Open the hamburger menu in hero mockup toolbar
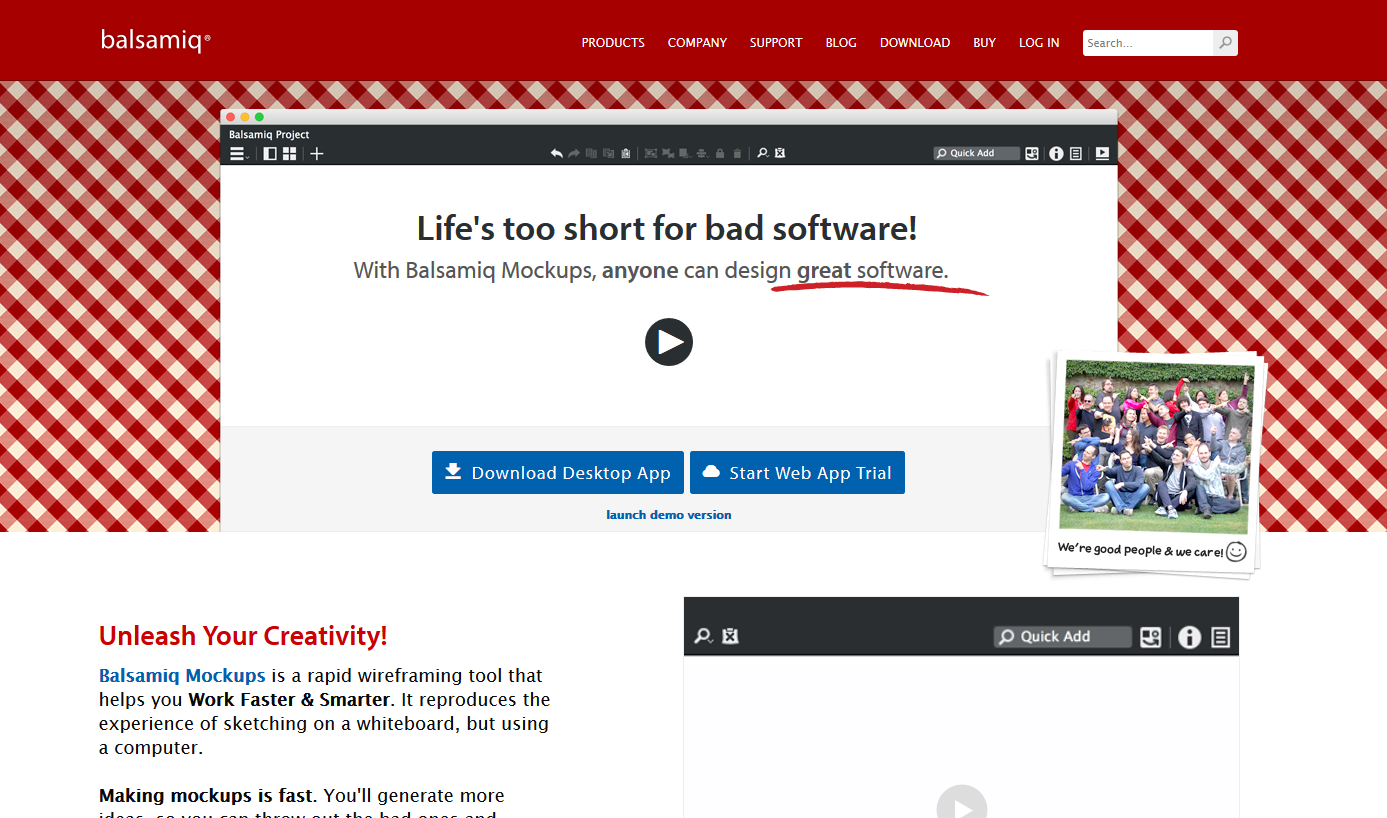 pos(238,154)
